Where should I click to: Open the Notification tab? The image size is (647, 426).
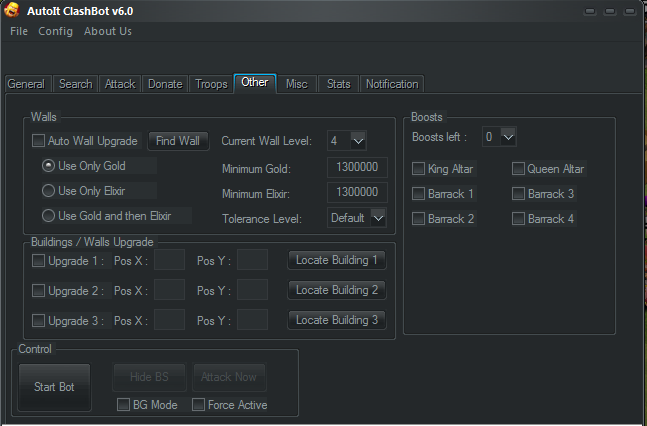(392, 84)
